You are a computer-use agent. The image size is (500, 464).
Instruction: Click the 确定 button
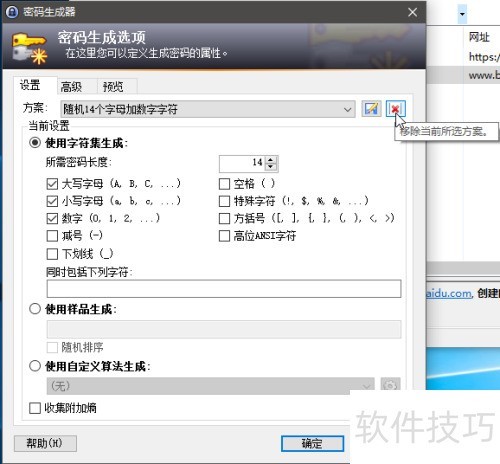312,443
